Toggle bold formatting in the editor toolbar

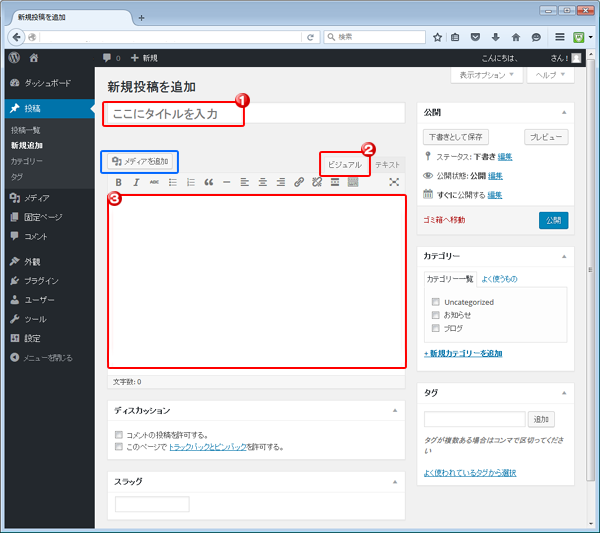119,182
